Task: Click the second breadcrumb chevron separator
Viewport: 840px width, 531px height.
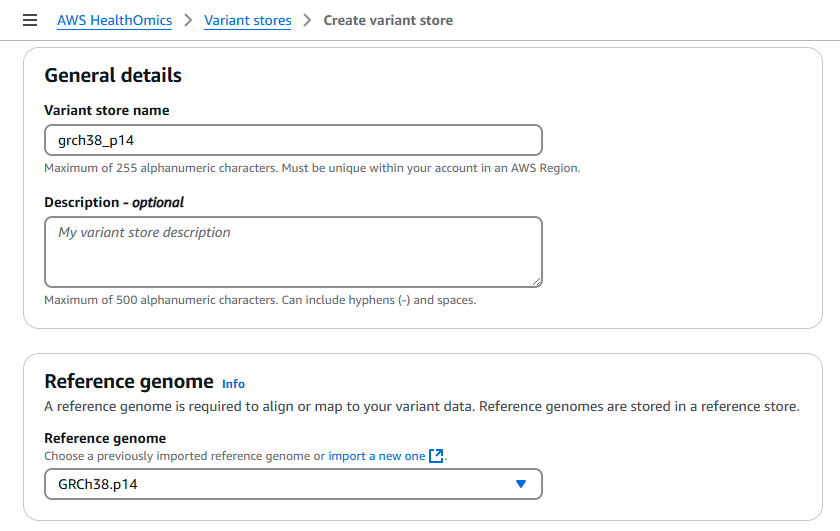Action: pyautogui.click(x=307, y=20)
